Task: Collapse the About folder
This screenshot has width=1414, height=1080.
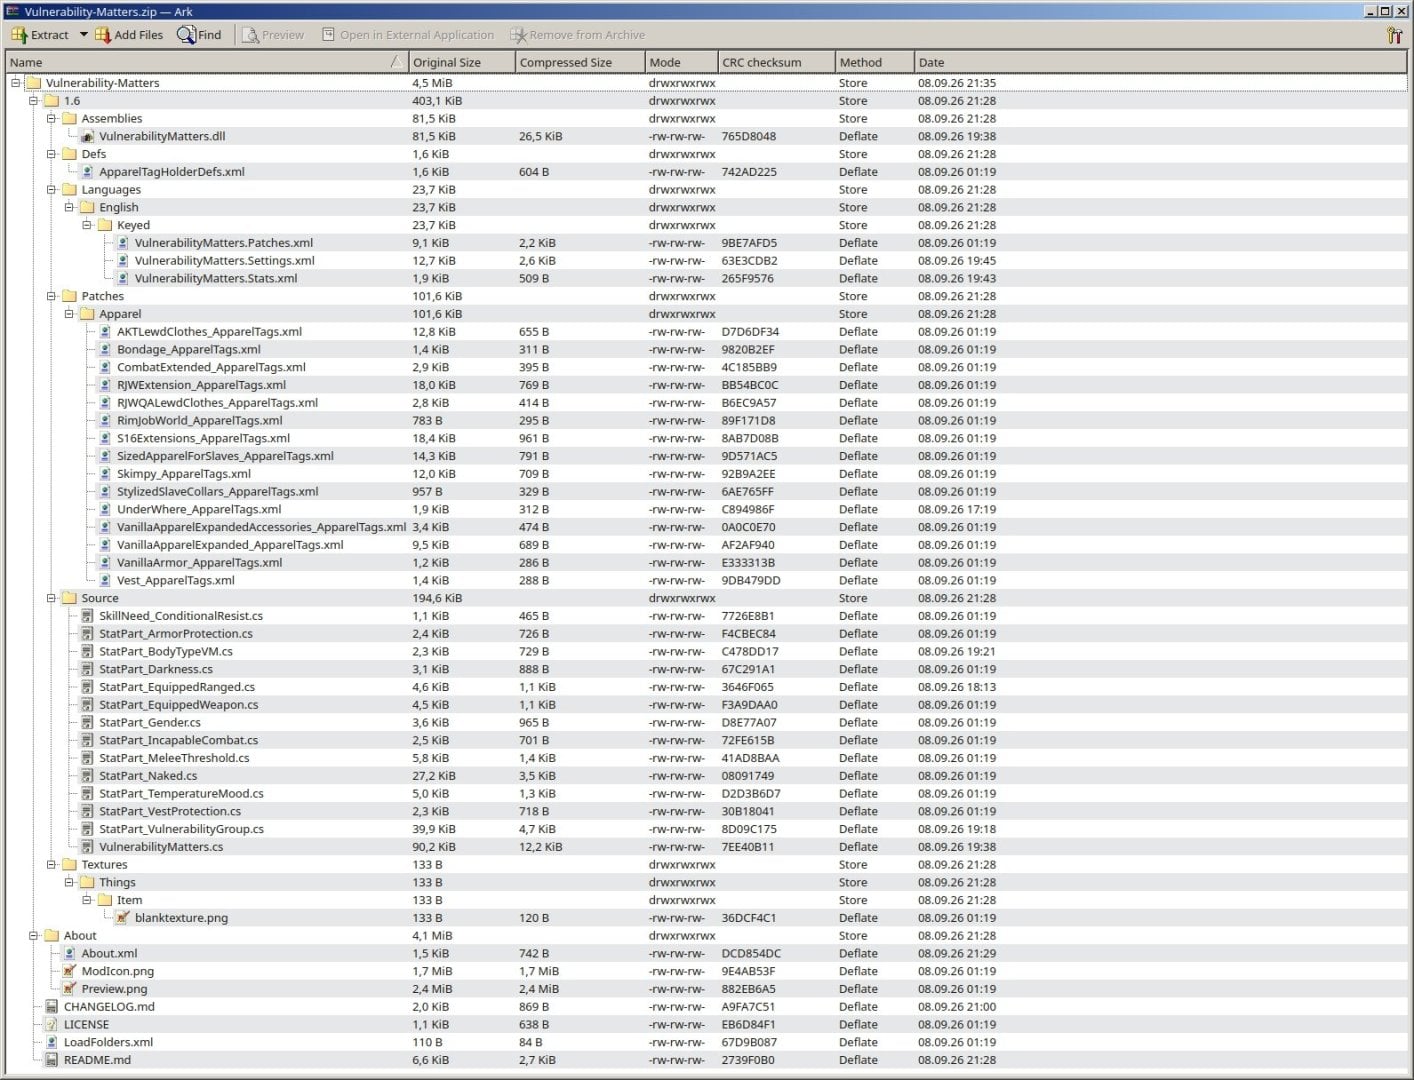Action: pos(34,936)
